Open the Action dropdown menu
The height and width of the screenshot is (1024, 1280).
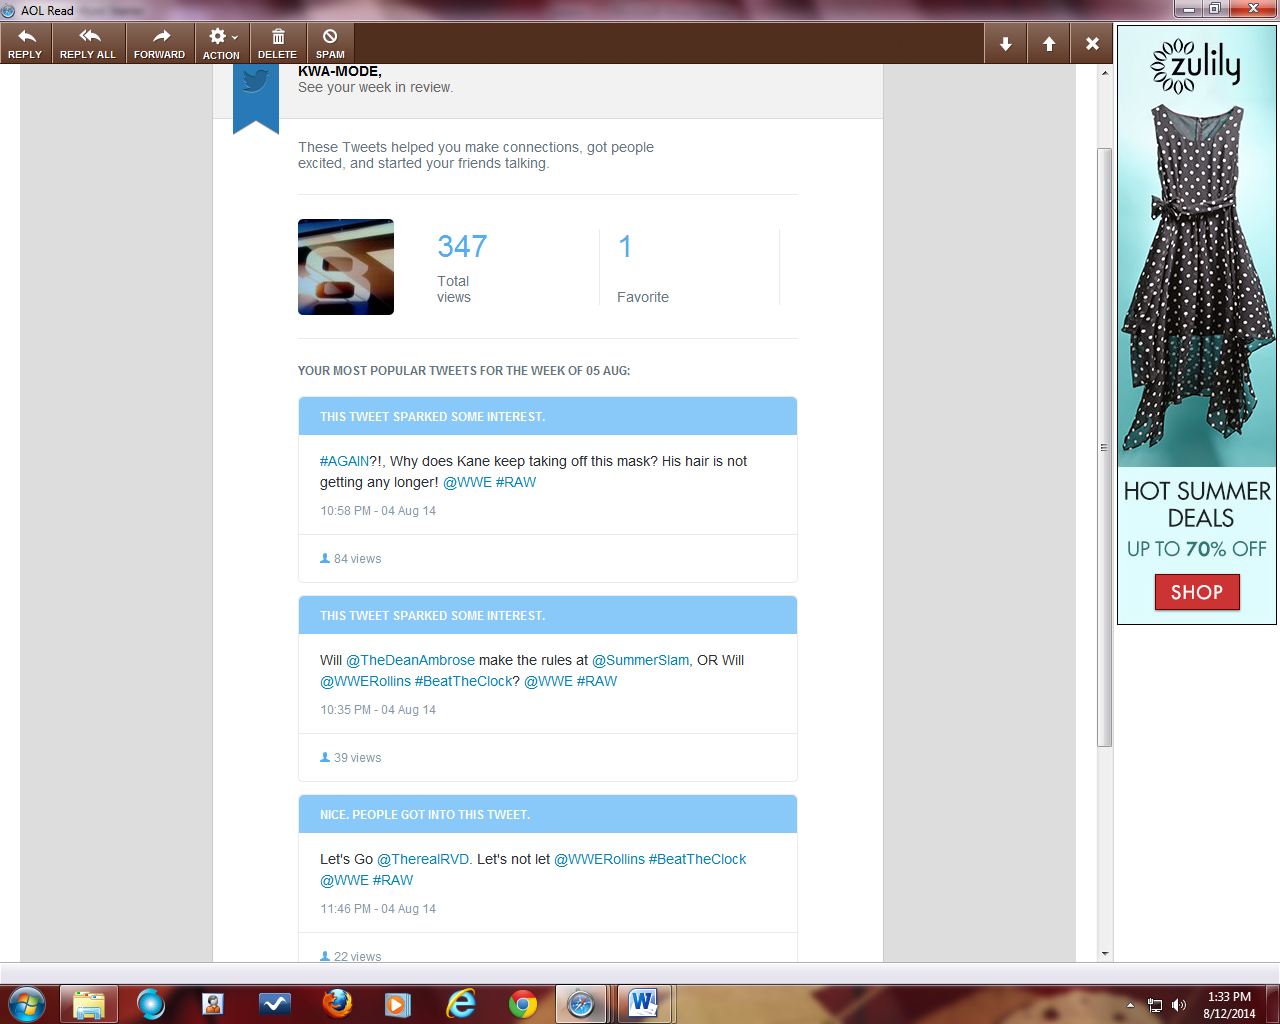coord(221,44)
